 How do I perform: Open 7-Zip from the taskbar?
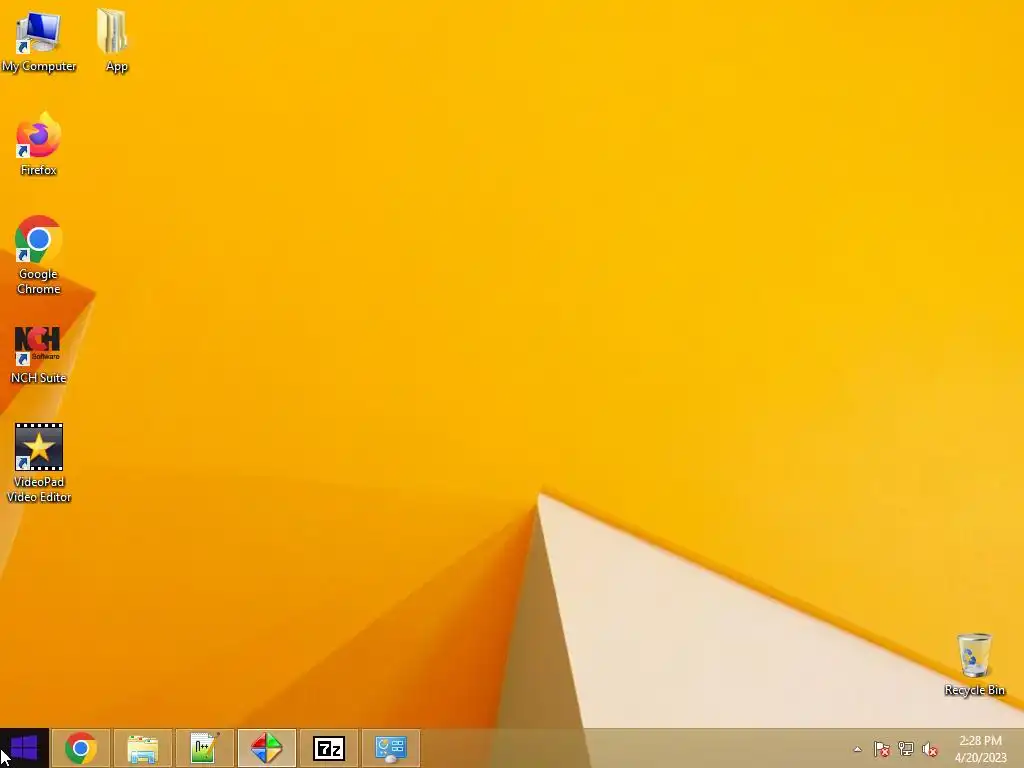329,748
